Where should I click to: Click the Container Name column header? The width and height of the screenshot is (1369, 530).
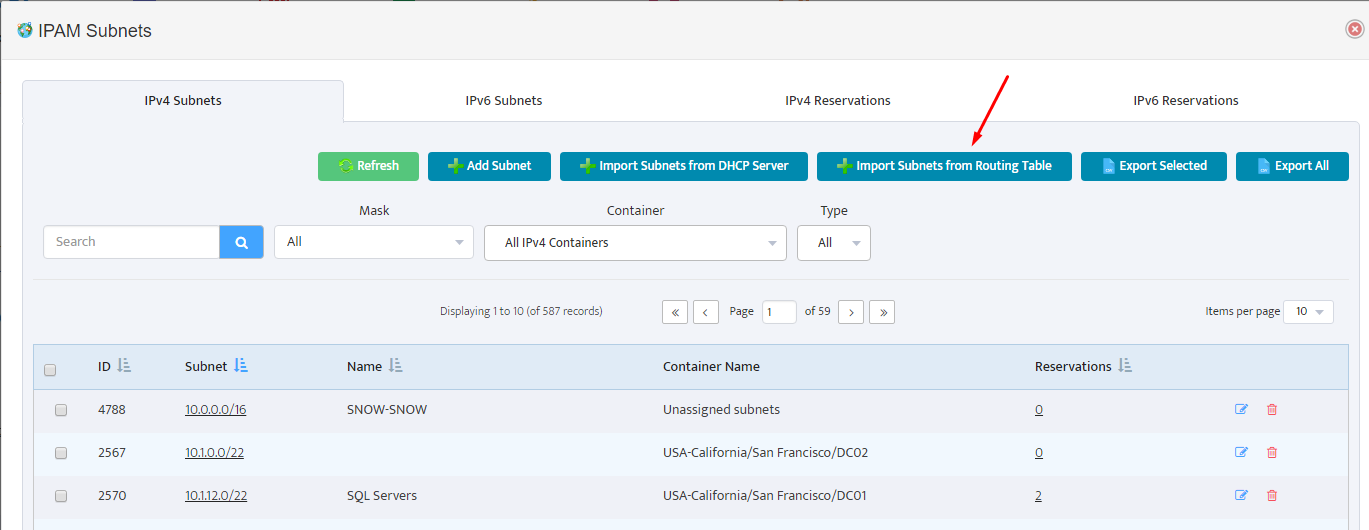[711, 366]
